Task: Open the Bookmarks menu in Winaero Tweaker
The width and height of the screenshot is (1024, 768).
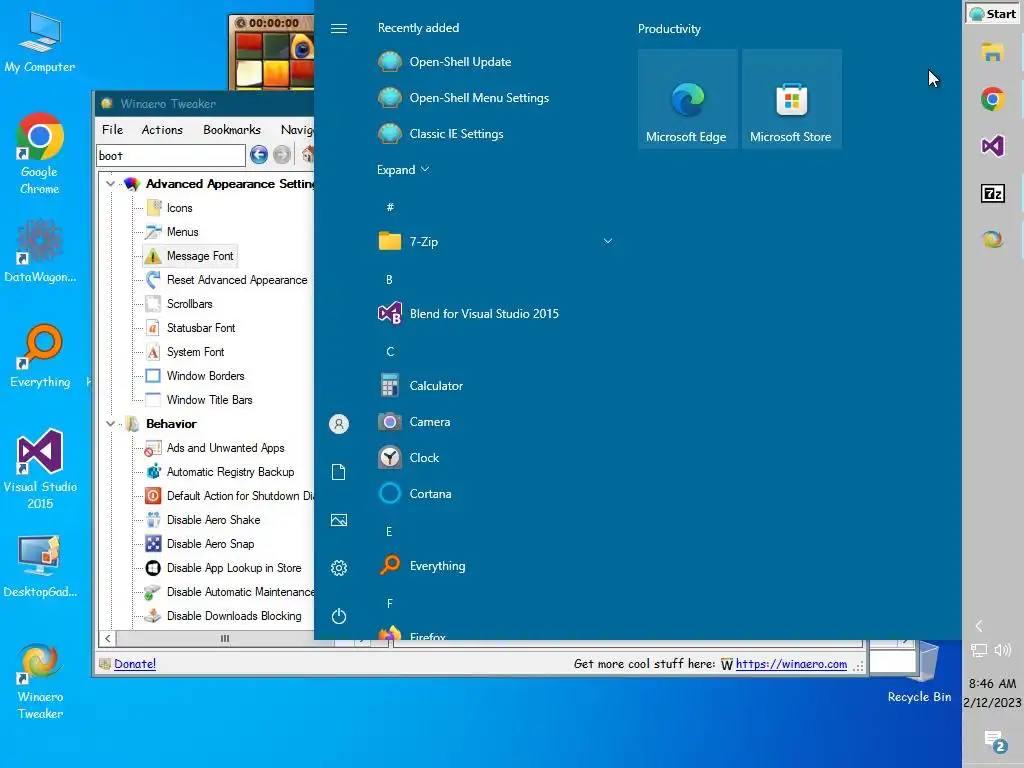Action: point(232,129)
